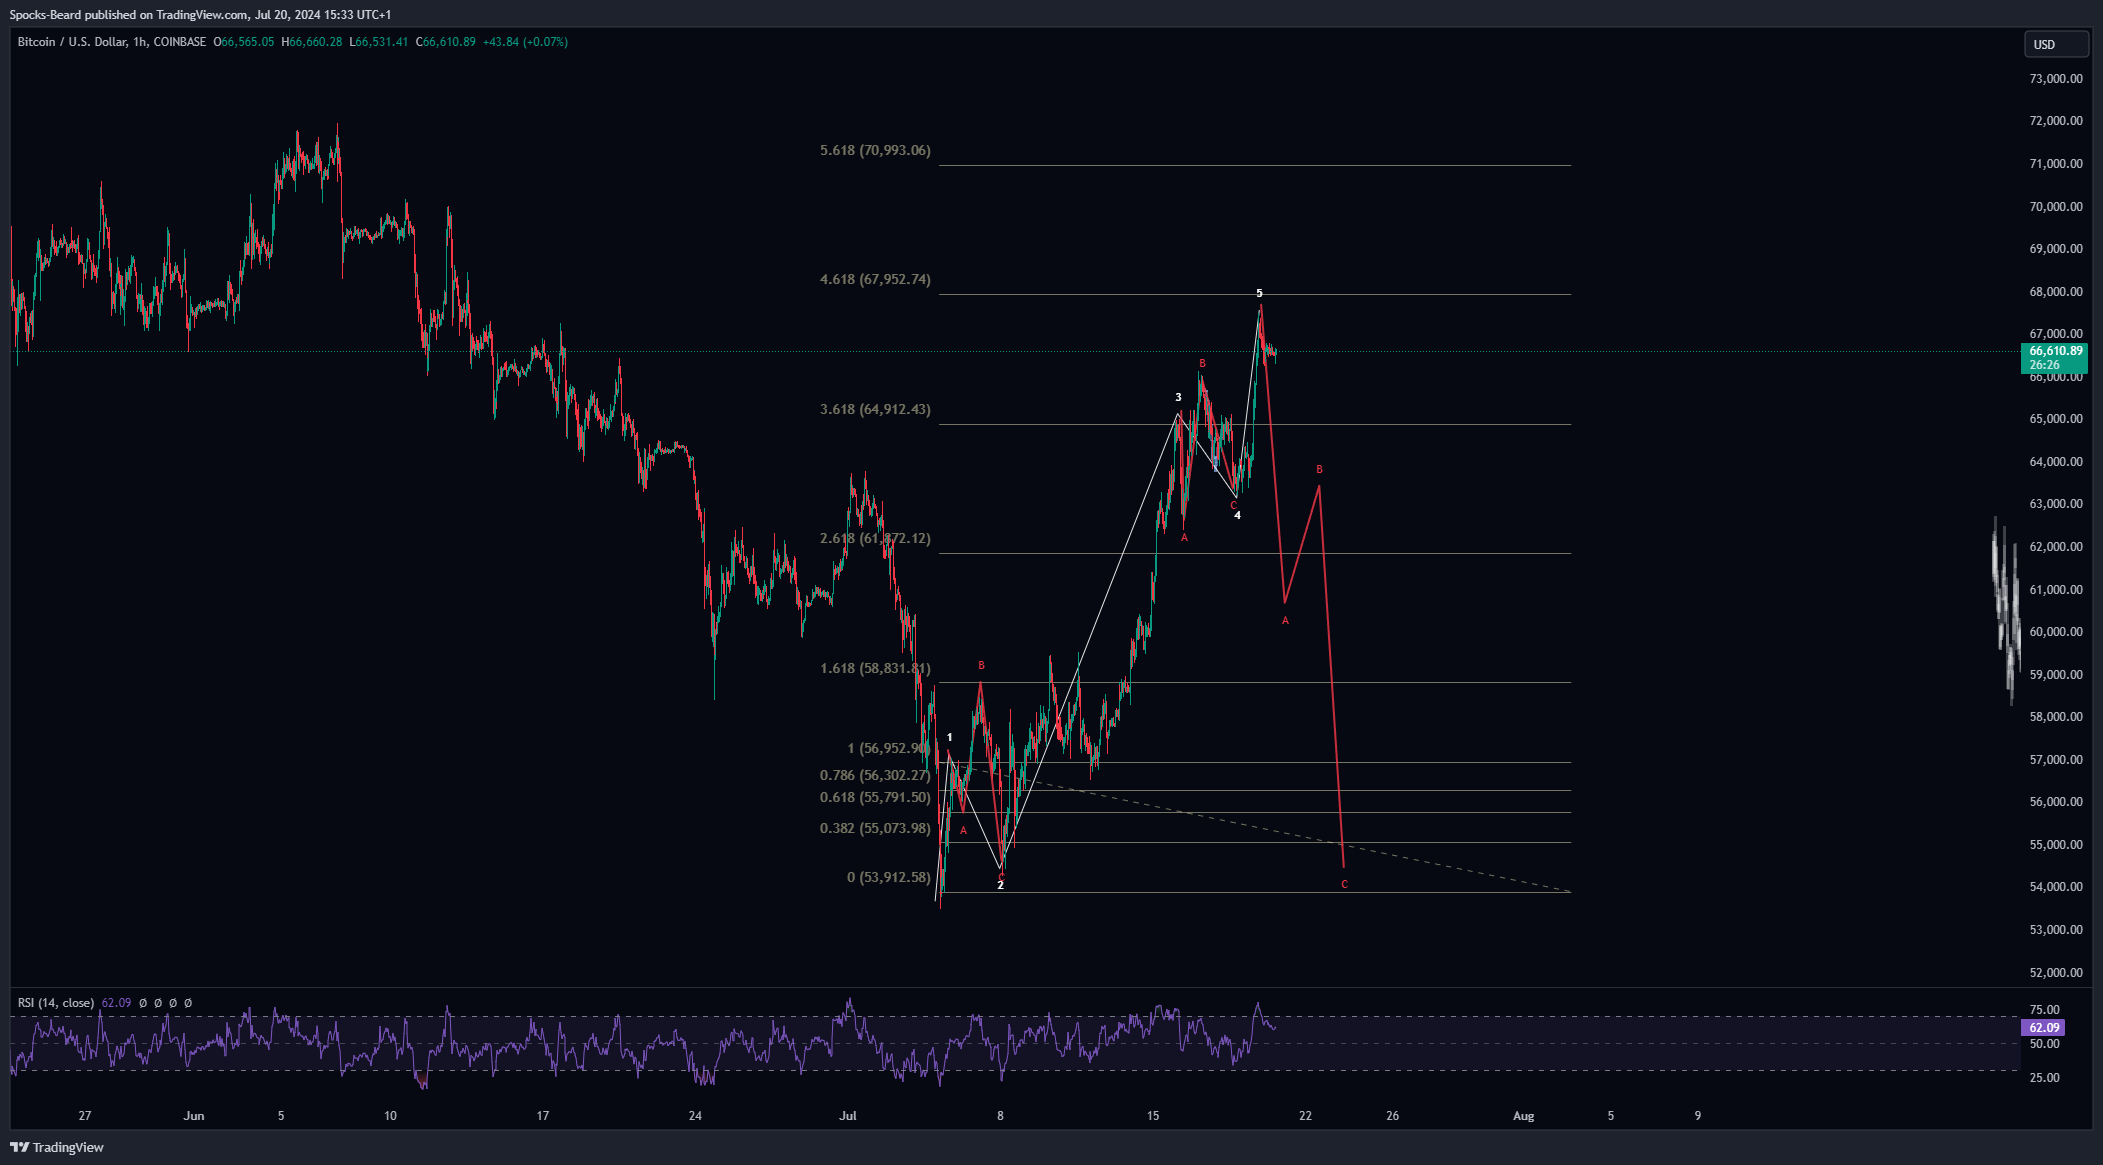2103x1165 pixels.
Task: Click the RSI 25.00 axis label
Action: pyautogui.click(x=2045, y=1078)
